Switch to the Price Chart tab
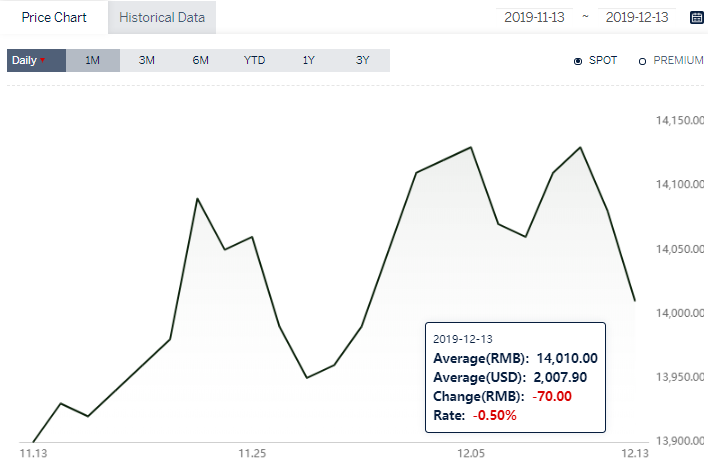 click(x=54, y=17)
